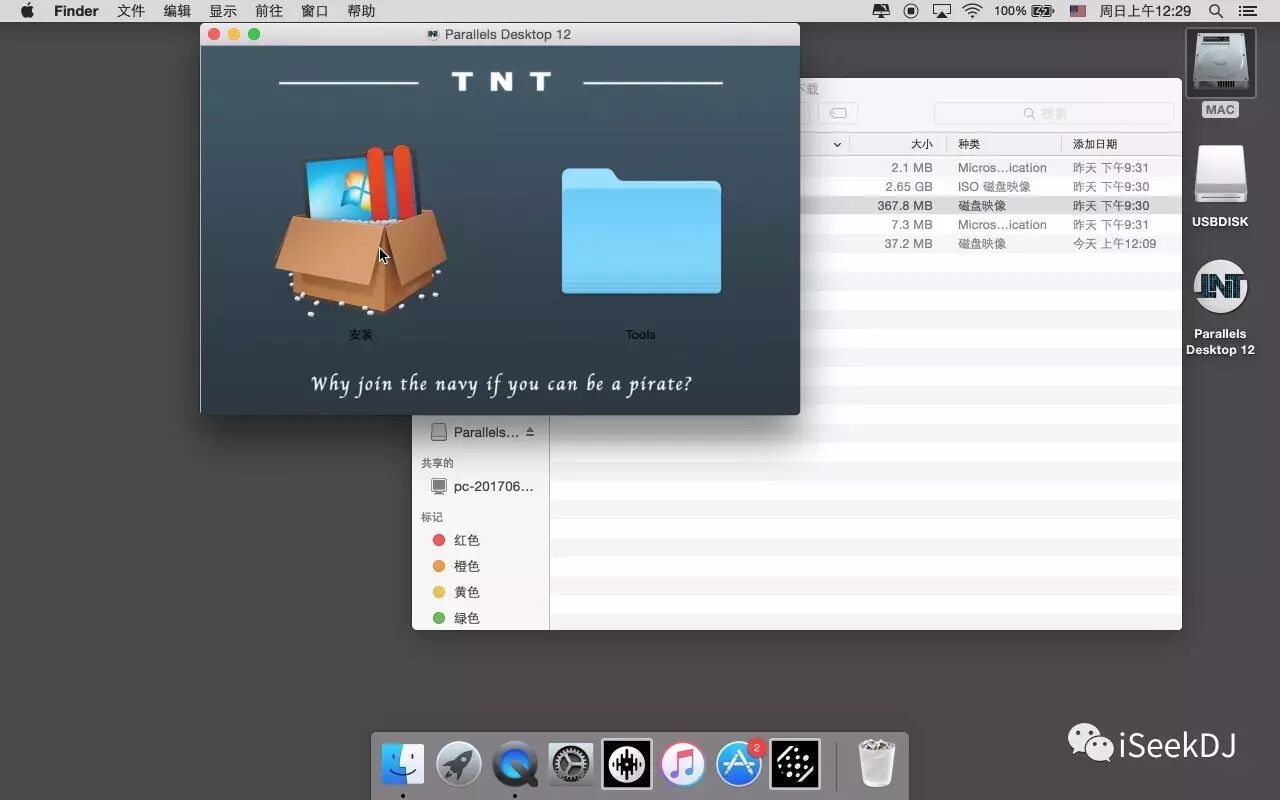The width and height of the screenshot is (1280, 800).
Task: Select the Parallels Desktop 12 TNT volume icon
Action: 1220,289
